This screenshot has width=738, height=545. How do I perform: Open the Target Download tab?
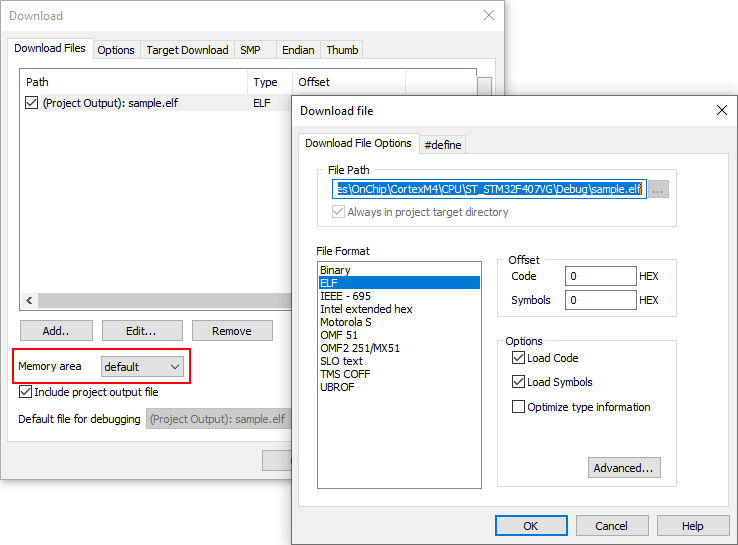point(187,50)
